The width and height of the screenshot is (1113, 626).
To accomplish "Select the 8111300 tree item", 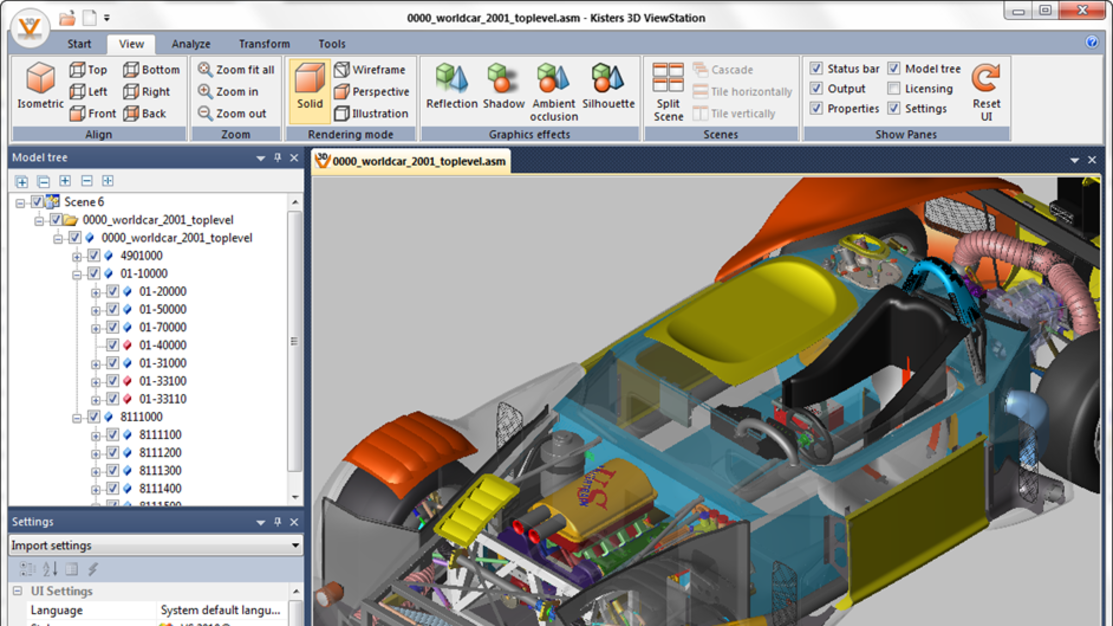I will click(160, 471).
